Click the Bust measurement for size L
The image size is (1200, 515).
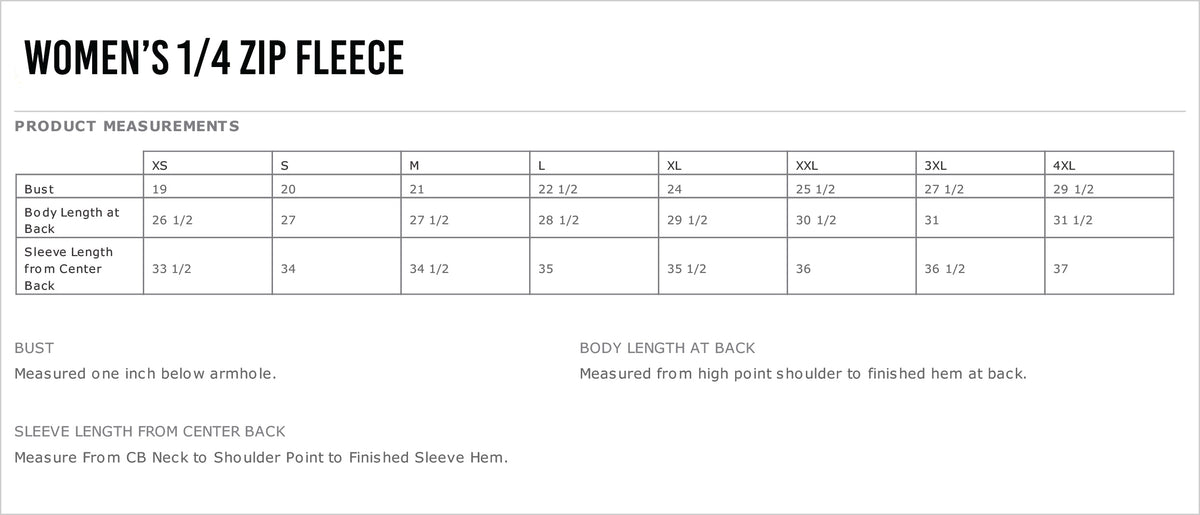(x=558, y=189)
